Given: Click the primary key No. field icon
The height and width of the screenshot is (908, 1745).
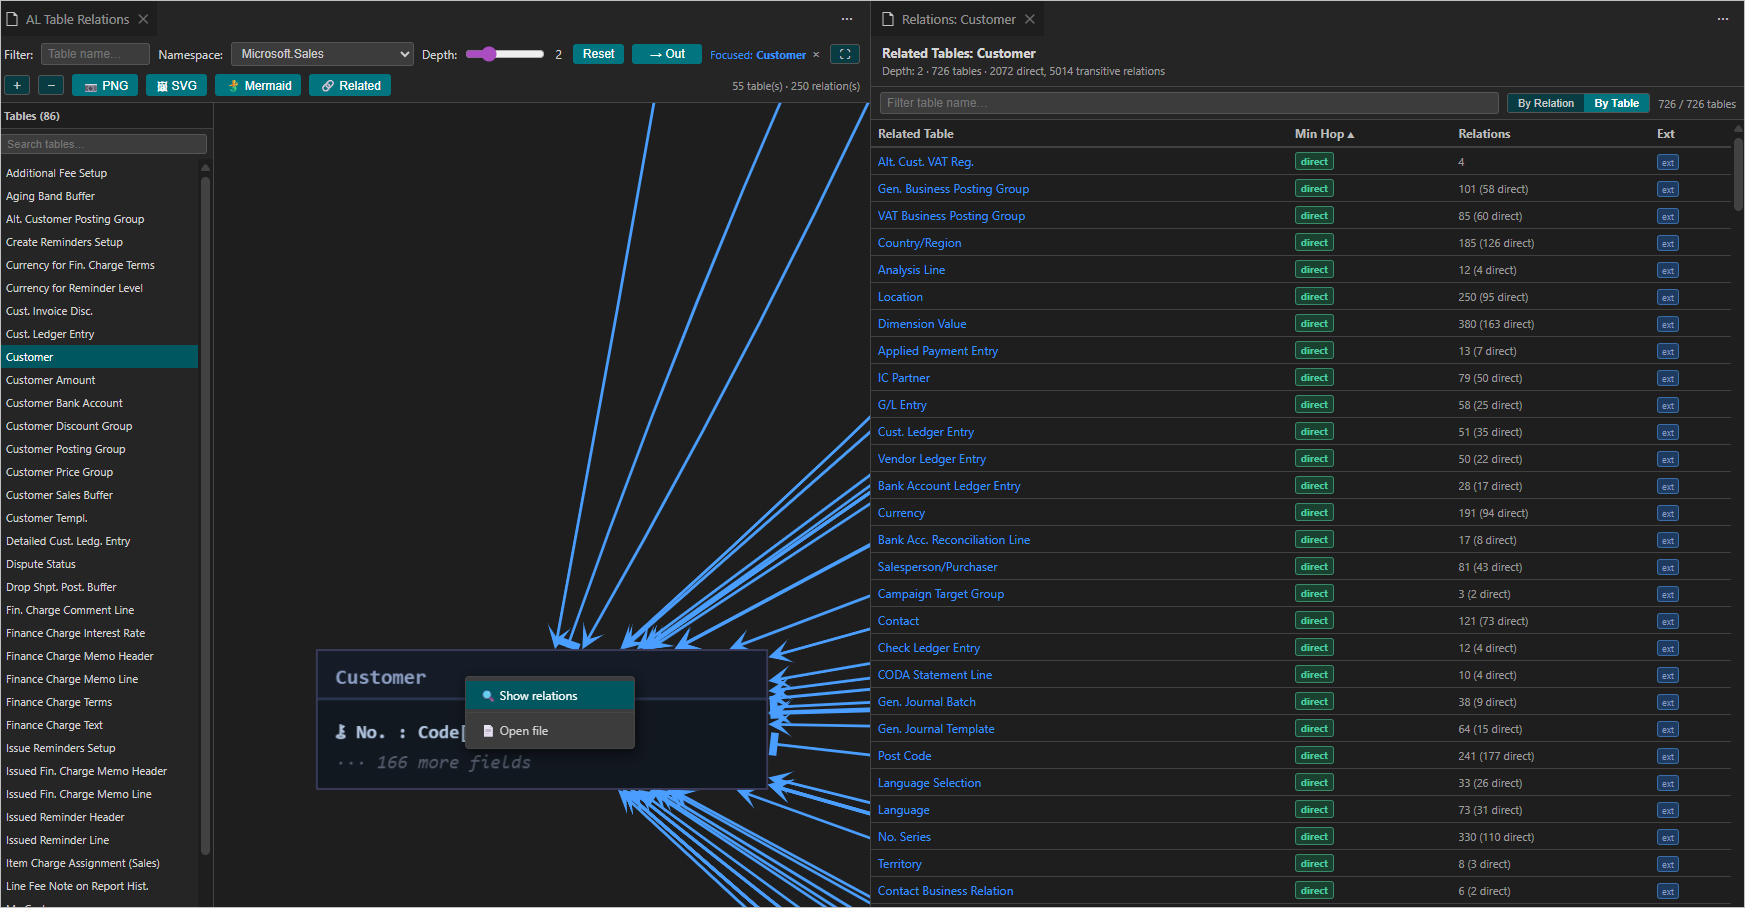Looking at the screenshot, I should [x=341, y=732].
